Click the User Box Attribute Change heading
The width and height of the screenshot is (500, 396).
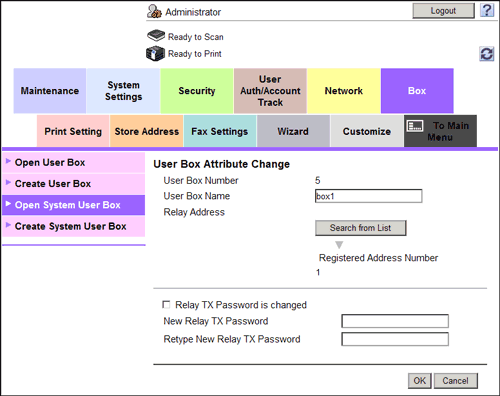pos(222,164)
